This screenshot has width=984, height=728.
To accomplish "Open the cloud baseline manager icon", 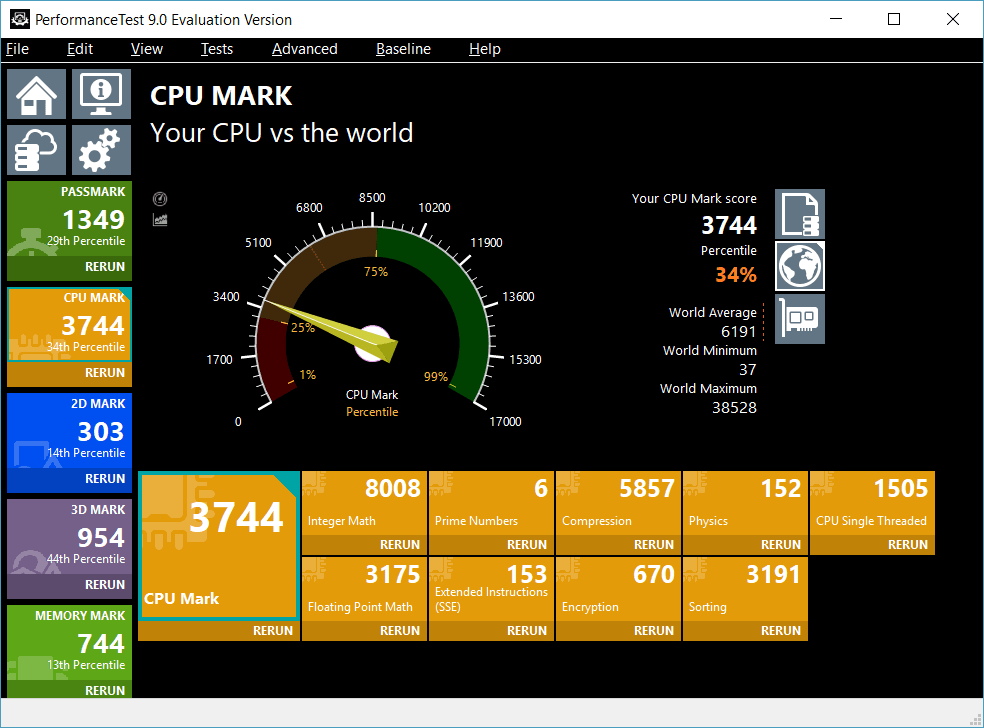I will (36, 150).
